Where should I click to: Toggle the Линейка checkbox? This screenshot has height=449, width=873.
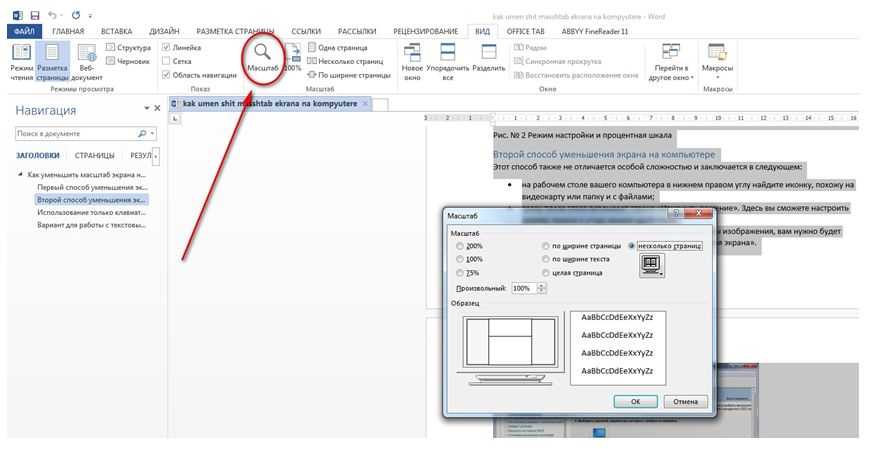(x=166, y=47)
